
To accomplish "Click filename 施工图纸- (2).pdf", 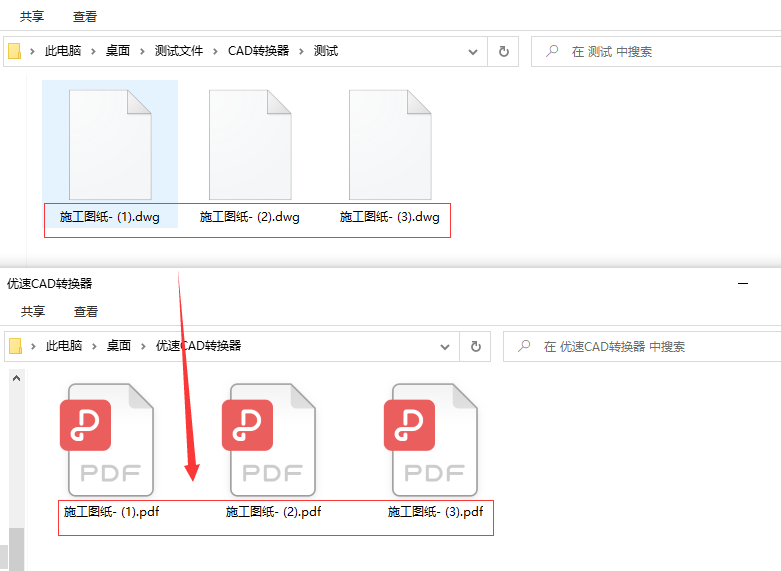I will [273, 512].
